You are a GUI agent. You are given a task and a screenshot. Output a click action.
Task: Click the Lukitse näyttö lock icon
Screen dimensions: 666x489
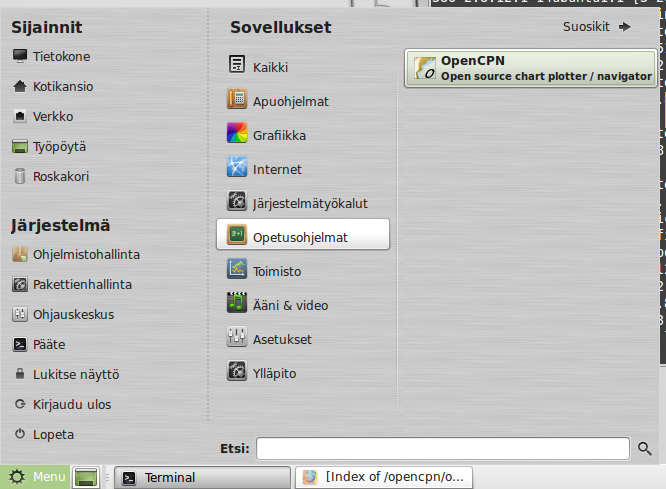point(20,374)
